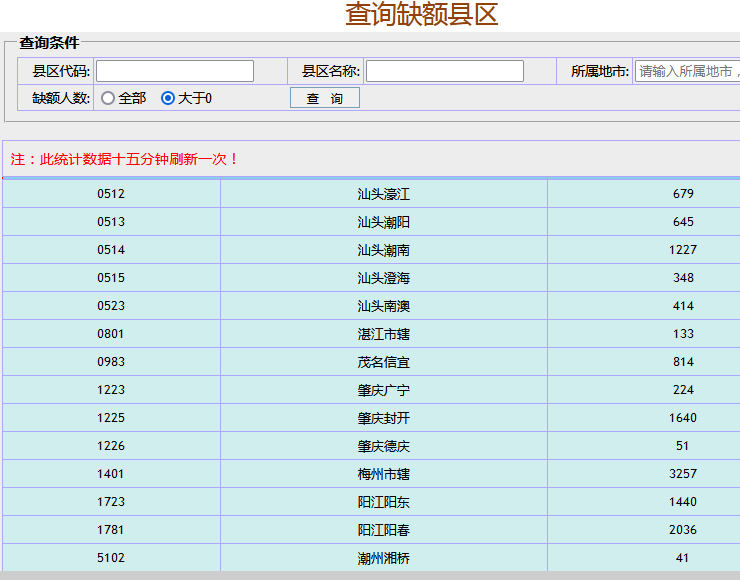Click district name 汕头濠江
This screenshot has height=580, width=740.
tap(384, 194)
